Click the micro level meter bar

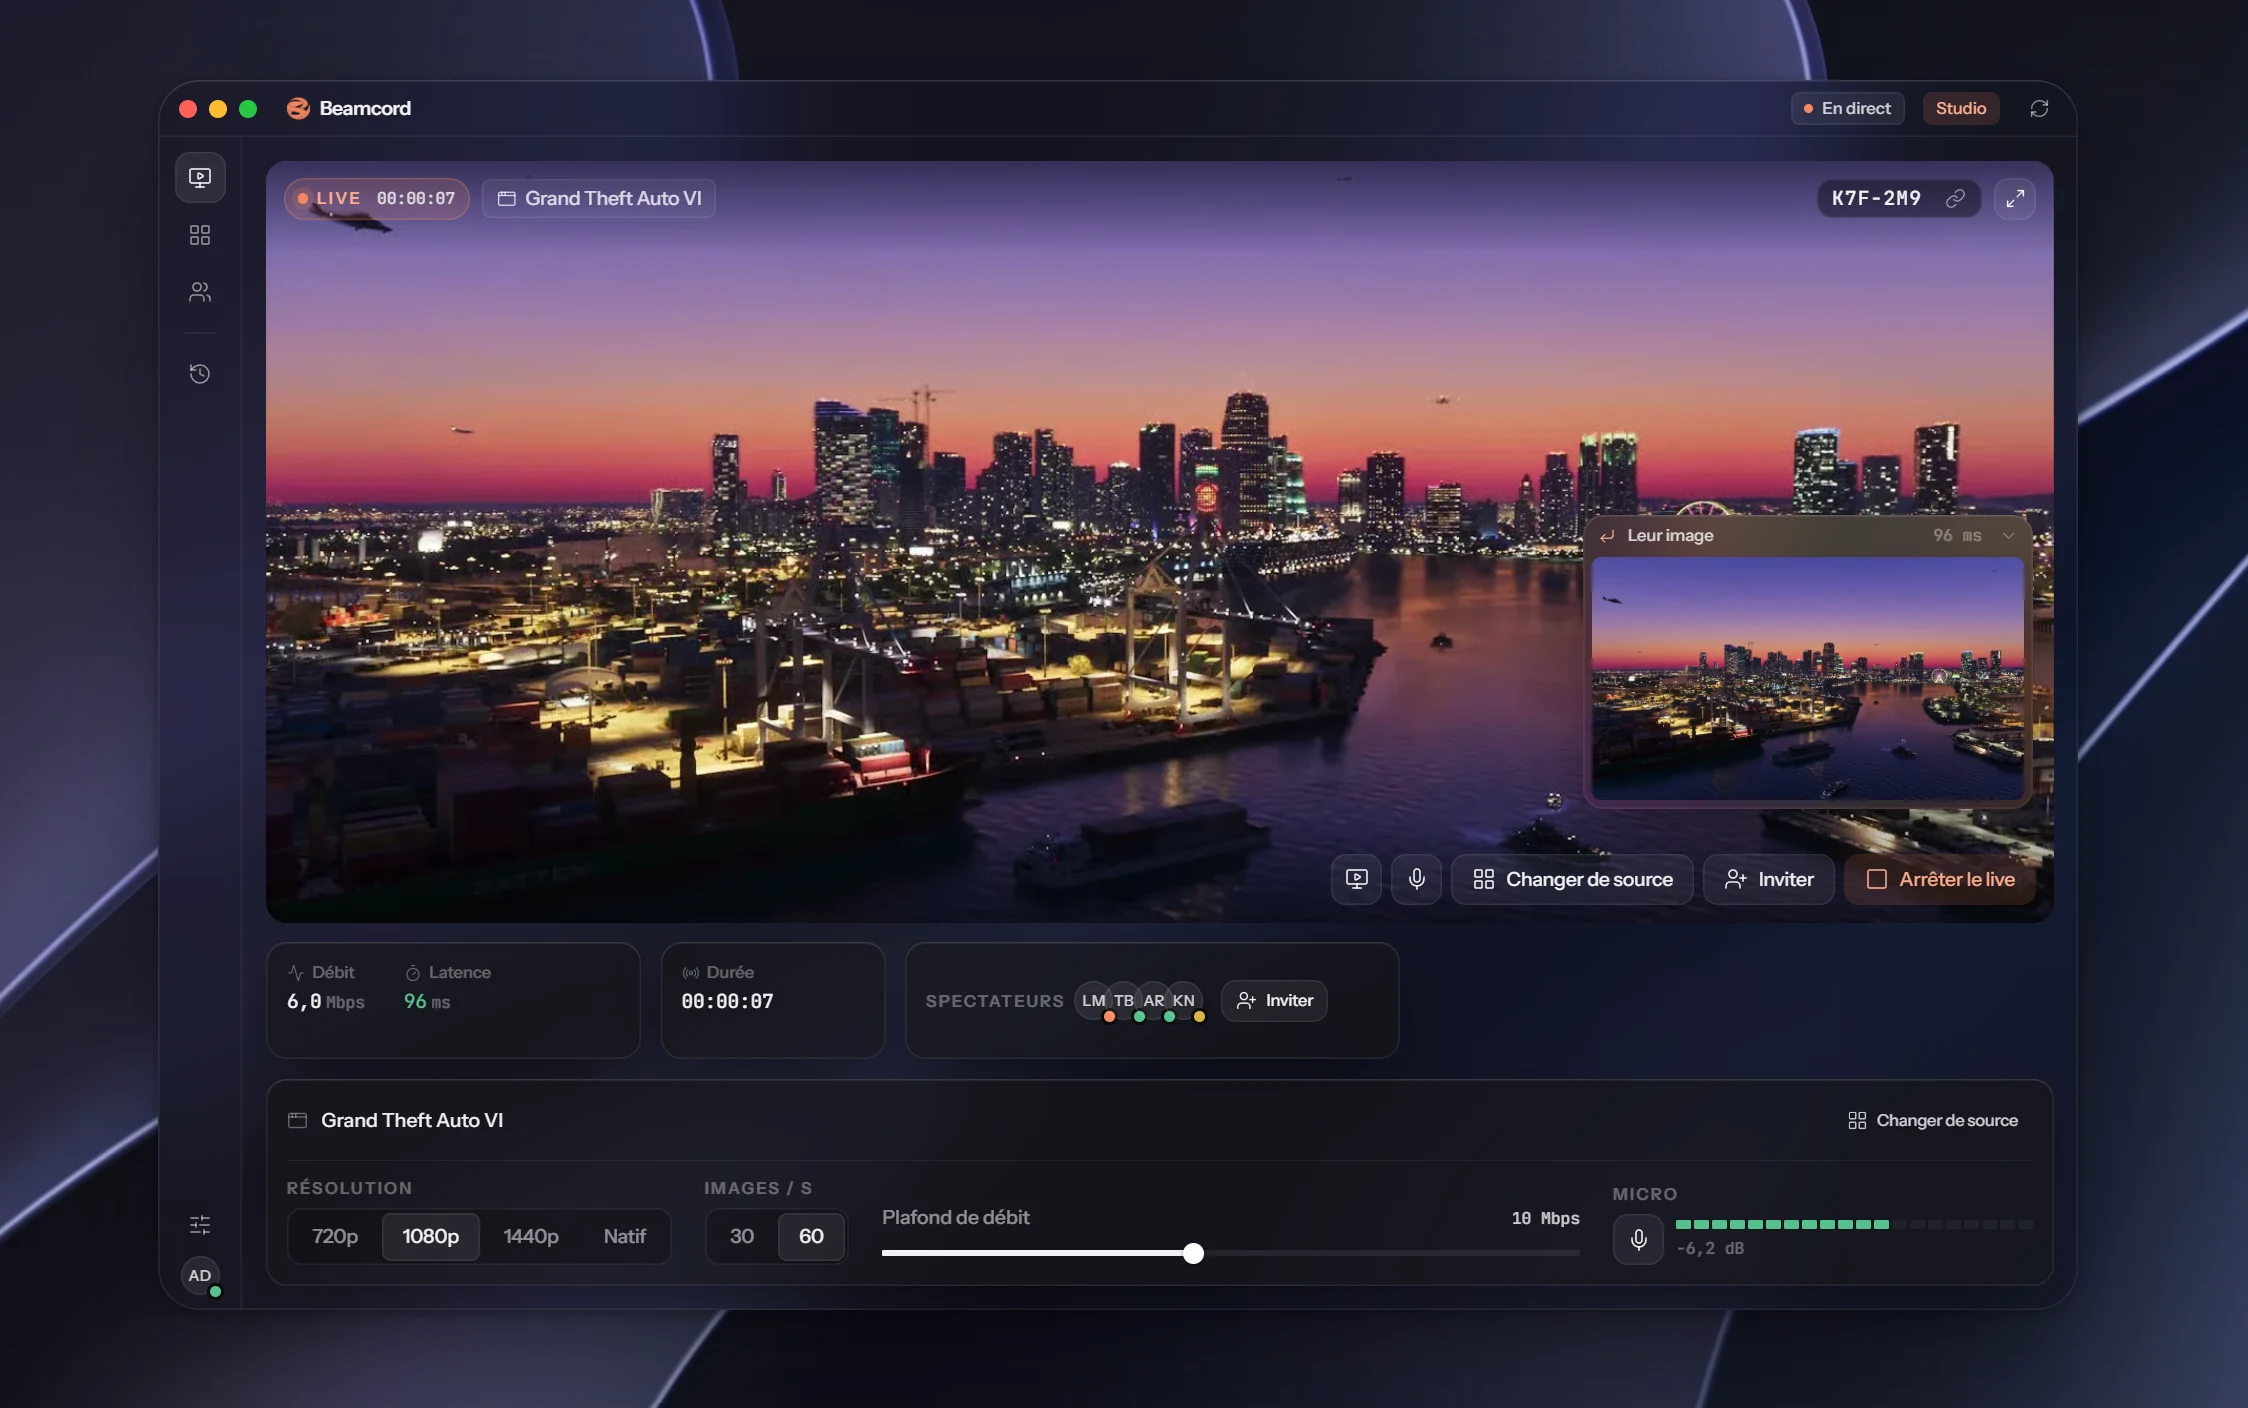tap(1854, 1224)
